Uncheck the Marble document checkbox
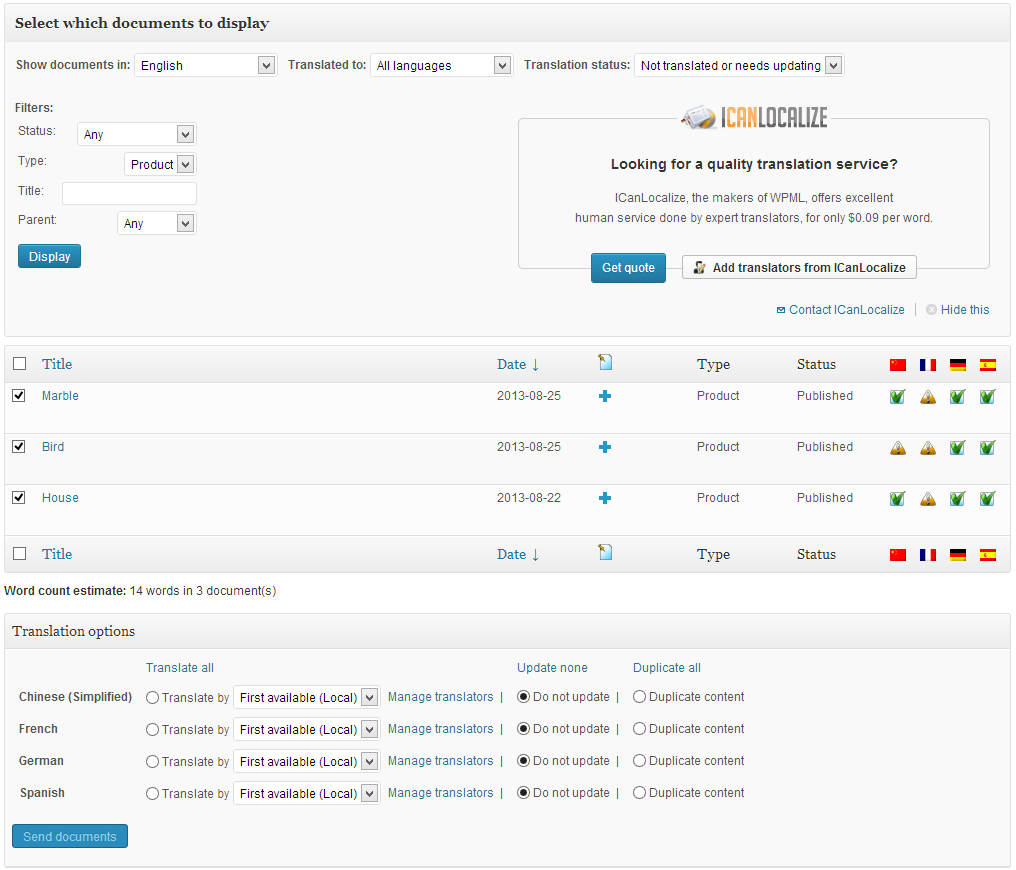 point(19,395)
